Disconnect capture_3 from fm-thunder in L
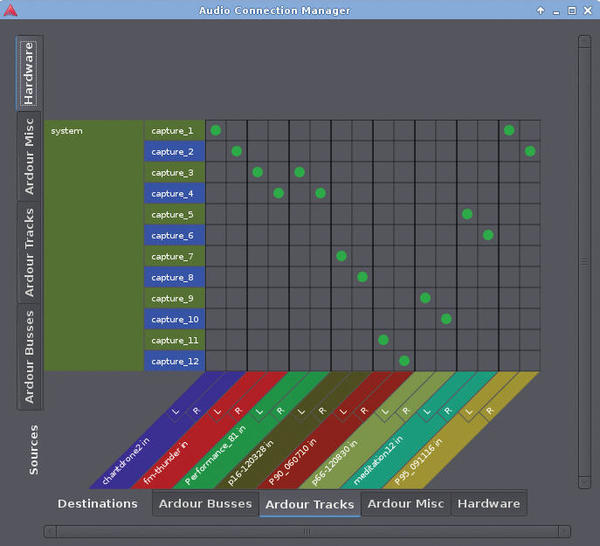This screenshot has width=600, height=546. tap(258, 172)
